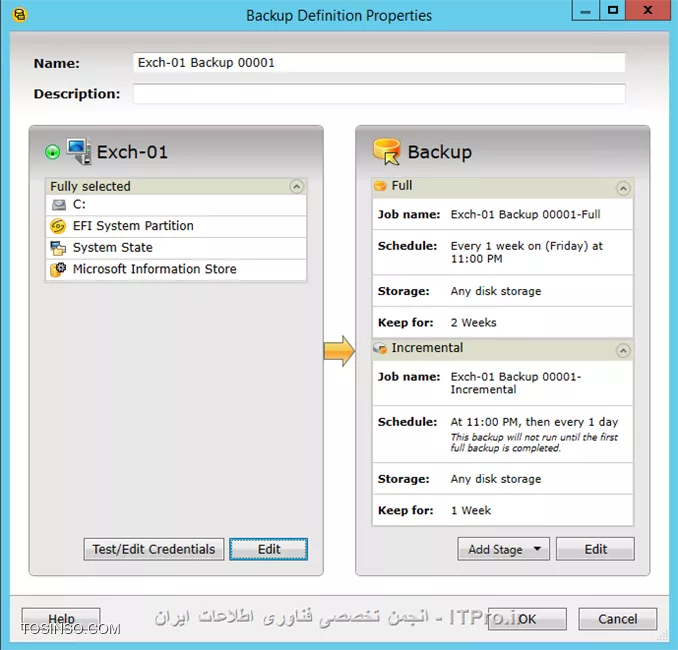Click the Full backup stage icon
The height and width of the screenshot is (650, 678).
pos(380,186)
